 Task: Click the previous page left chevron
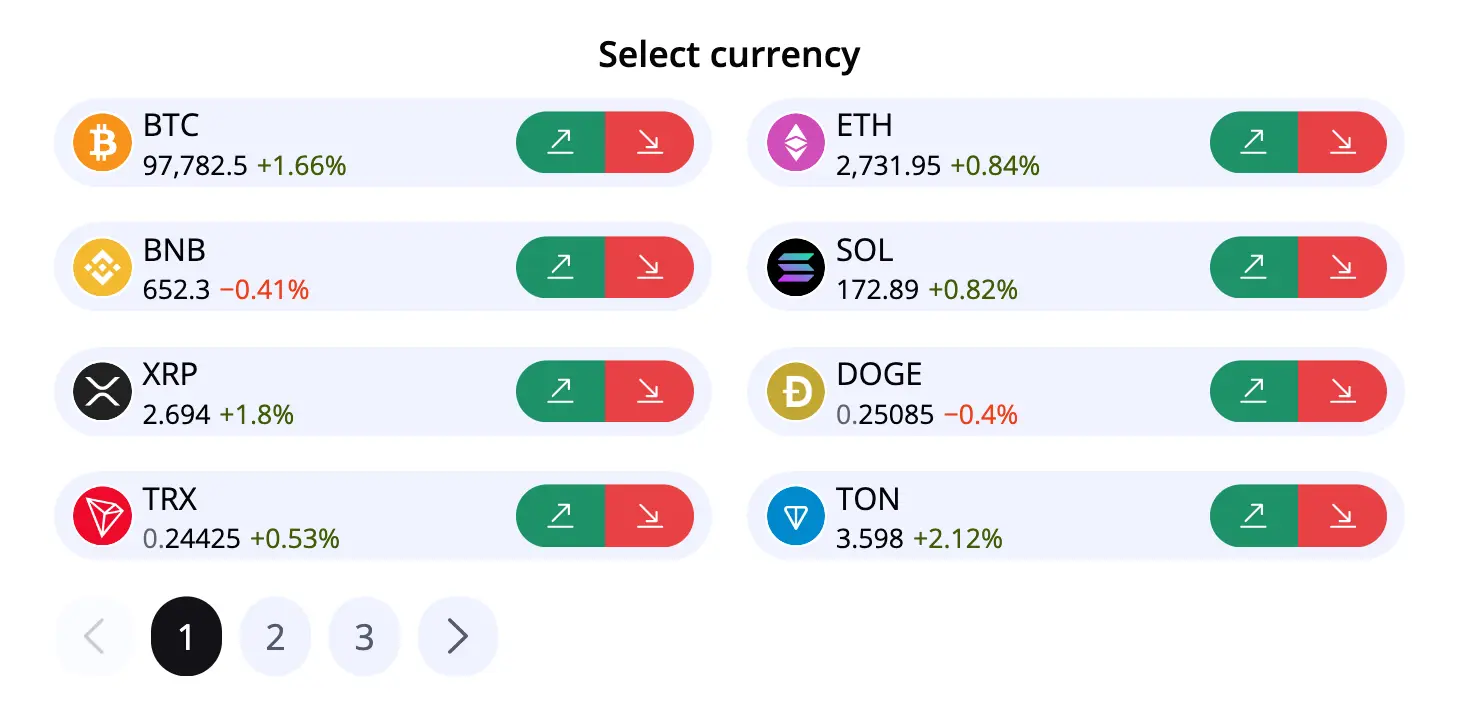[94, 636]
